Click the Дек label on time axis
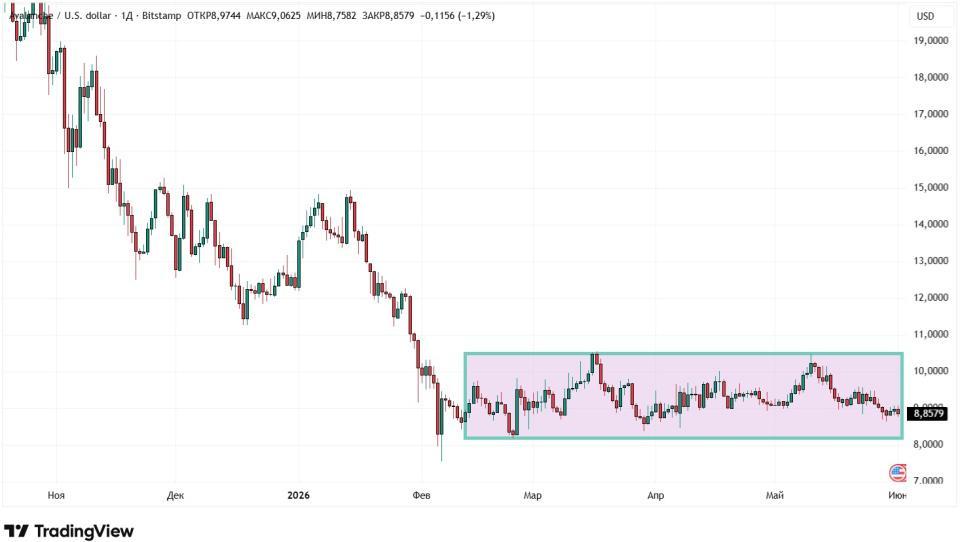The height and width of the screenshot is (542, 960). point(175,495)
